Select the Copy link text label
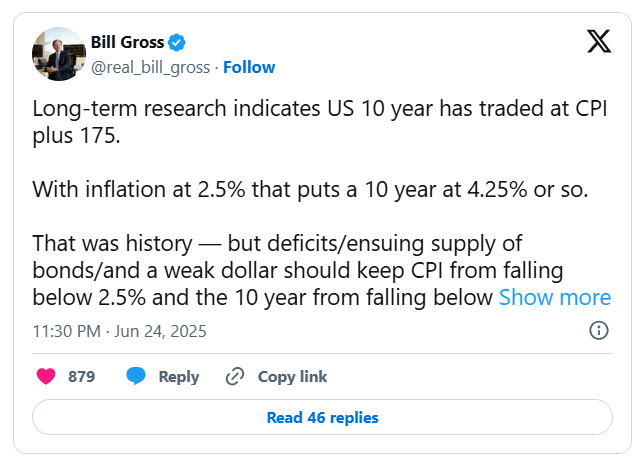Image resolution: width=642 pixels, height=456 pixels. (x=292, y=377)
